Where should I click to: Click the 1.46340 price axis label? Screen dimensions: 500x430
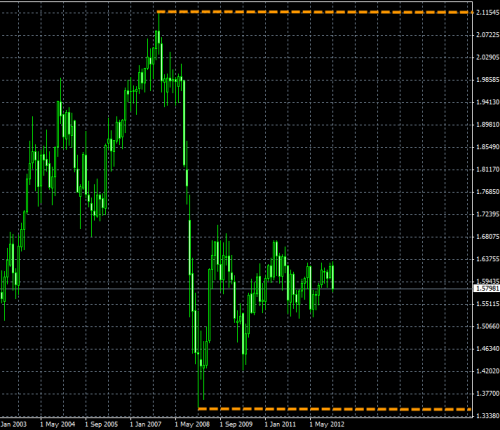pyautogui.click(x=488, y=349)
